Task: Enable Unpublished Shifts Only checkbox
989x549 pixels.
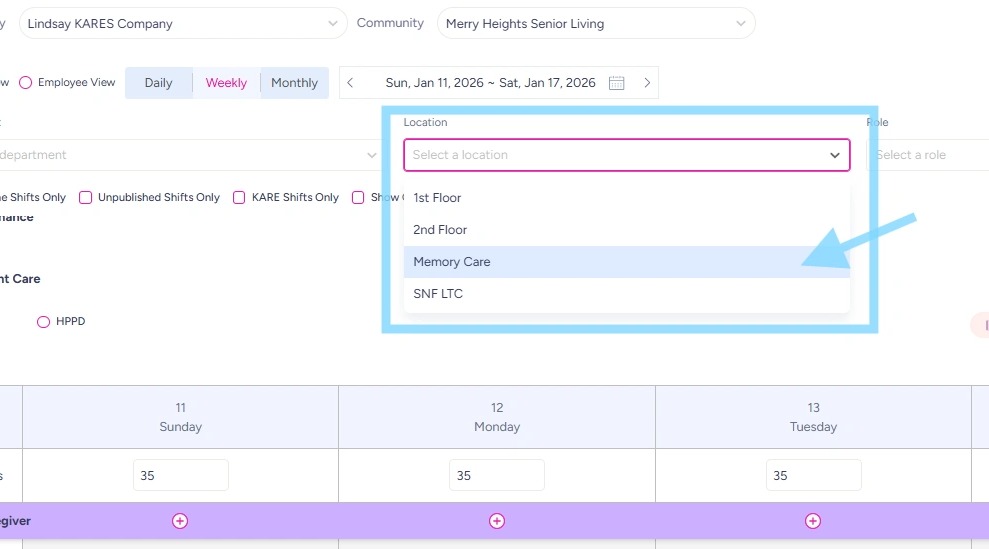Action: (86, 198)
